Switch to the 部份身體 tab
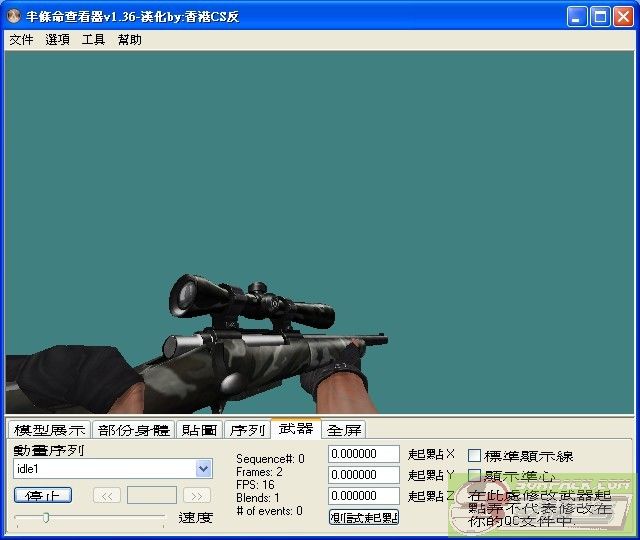640x540 pixels. click(134, 430)
